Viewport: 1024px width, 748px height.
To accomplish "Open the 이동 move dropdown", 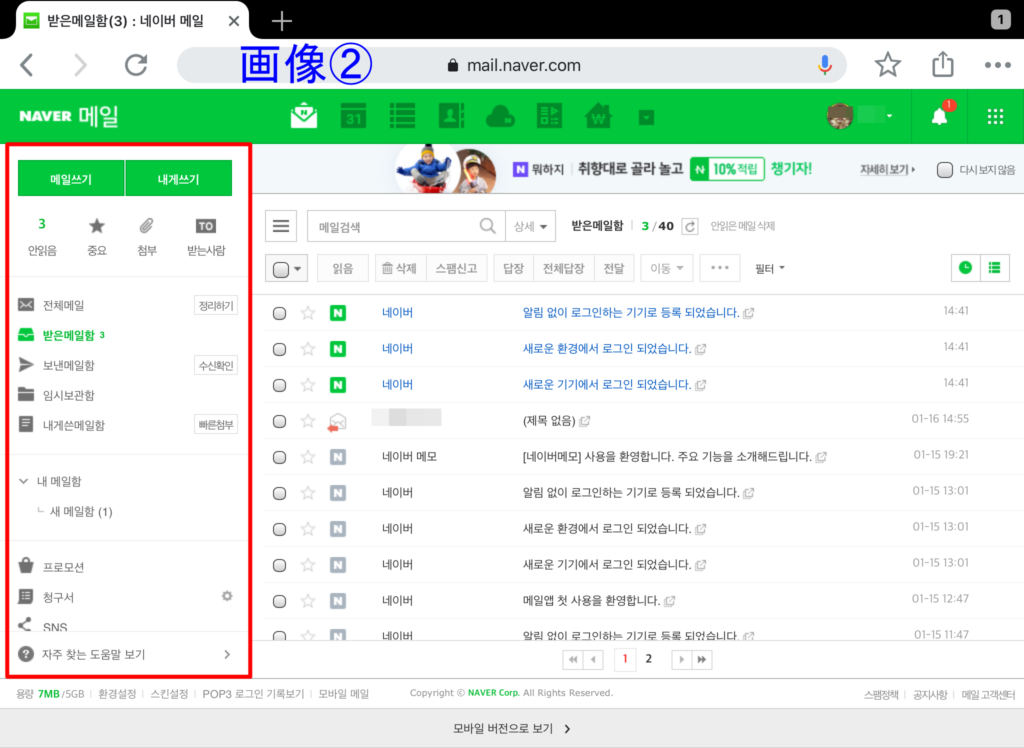I will pyautogui.click(x=666, y=268).
